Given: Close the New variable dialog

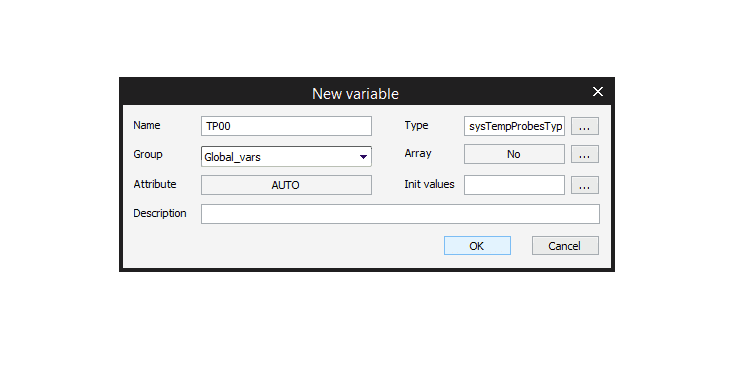Looking at the screenshot, I should click(x=598, y=92).
